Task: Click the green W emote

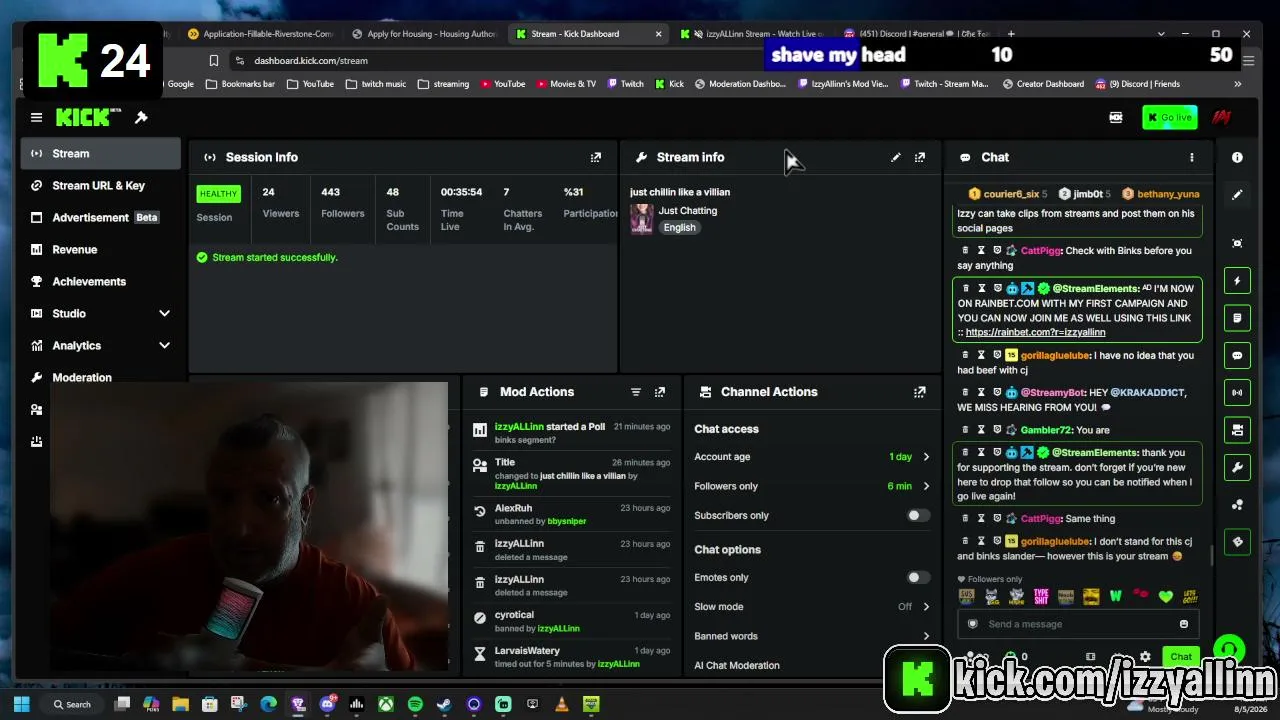Action: [1116, 597]
